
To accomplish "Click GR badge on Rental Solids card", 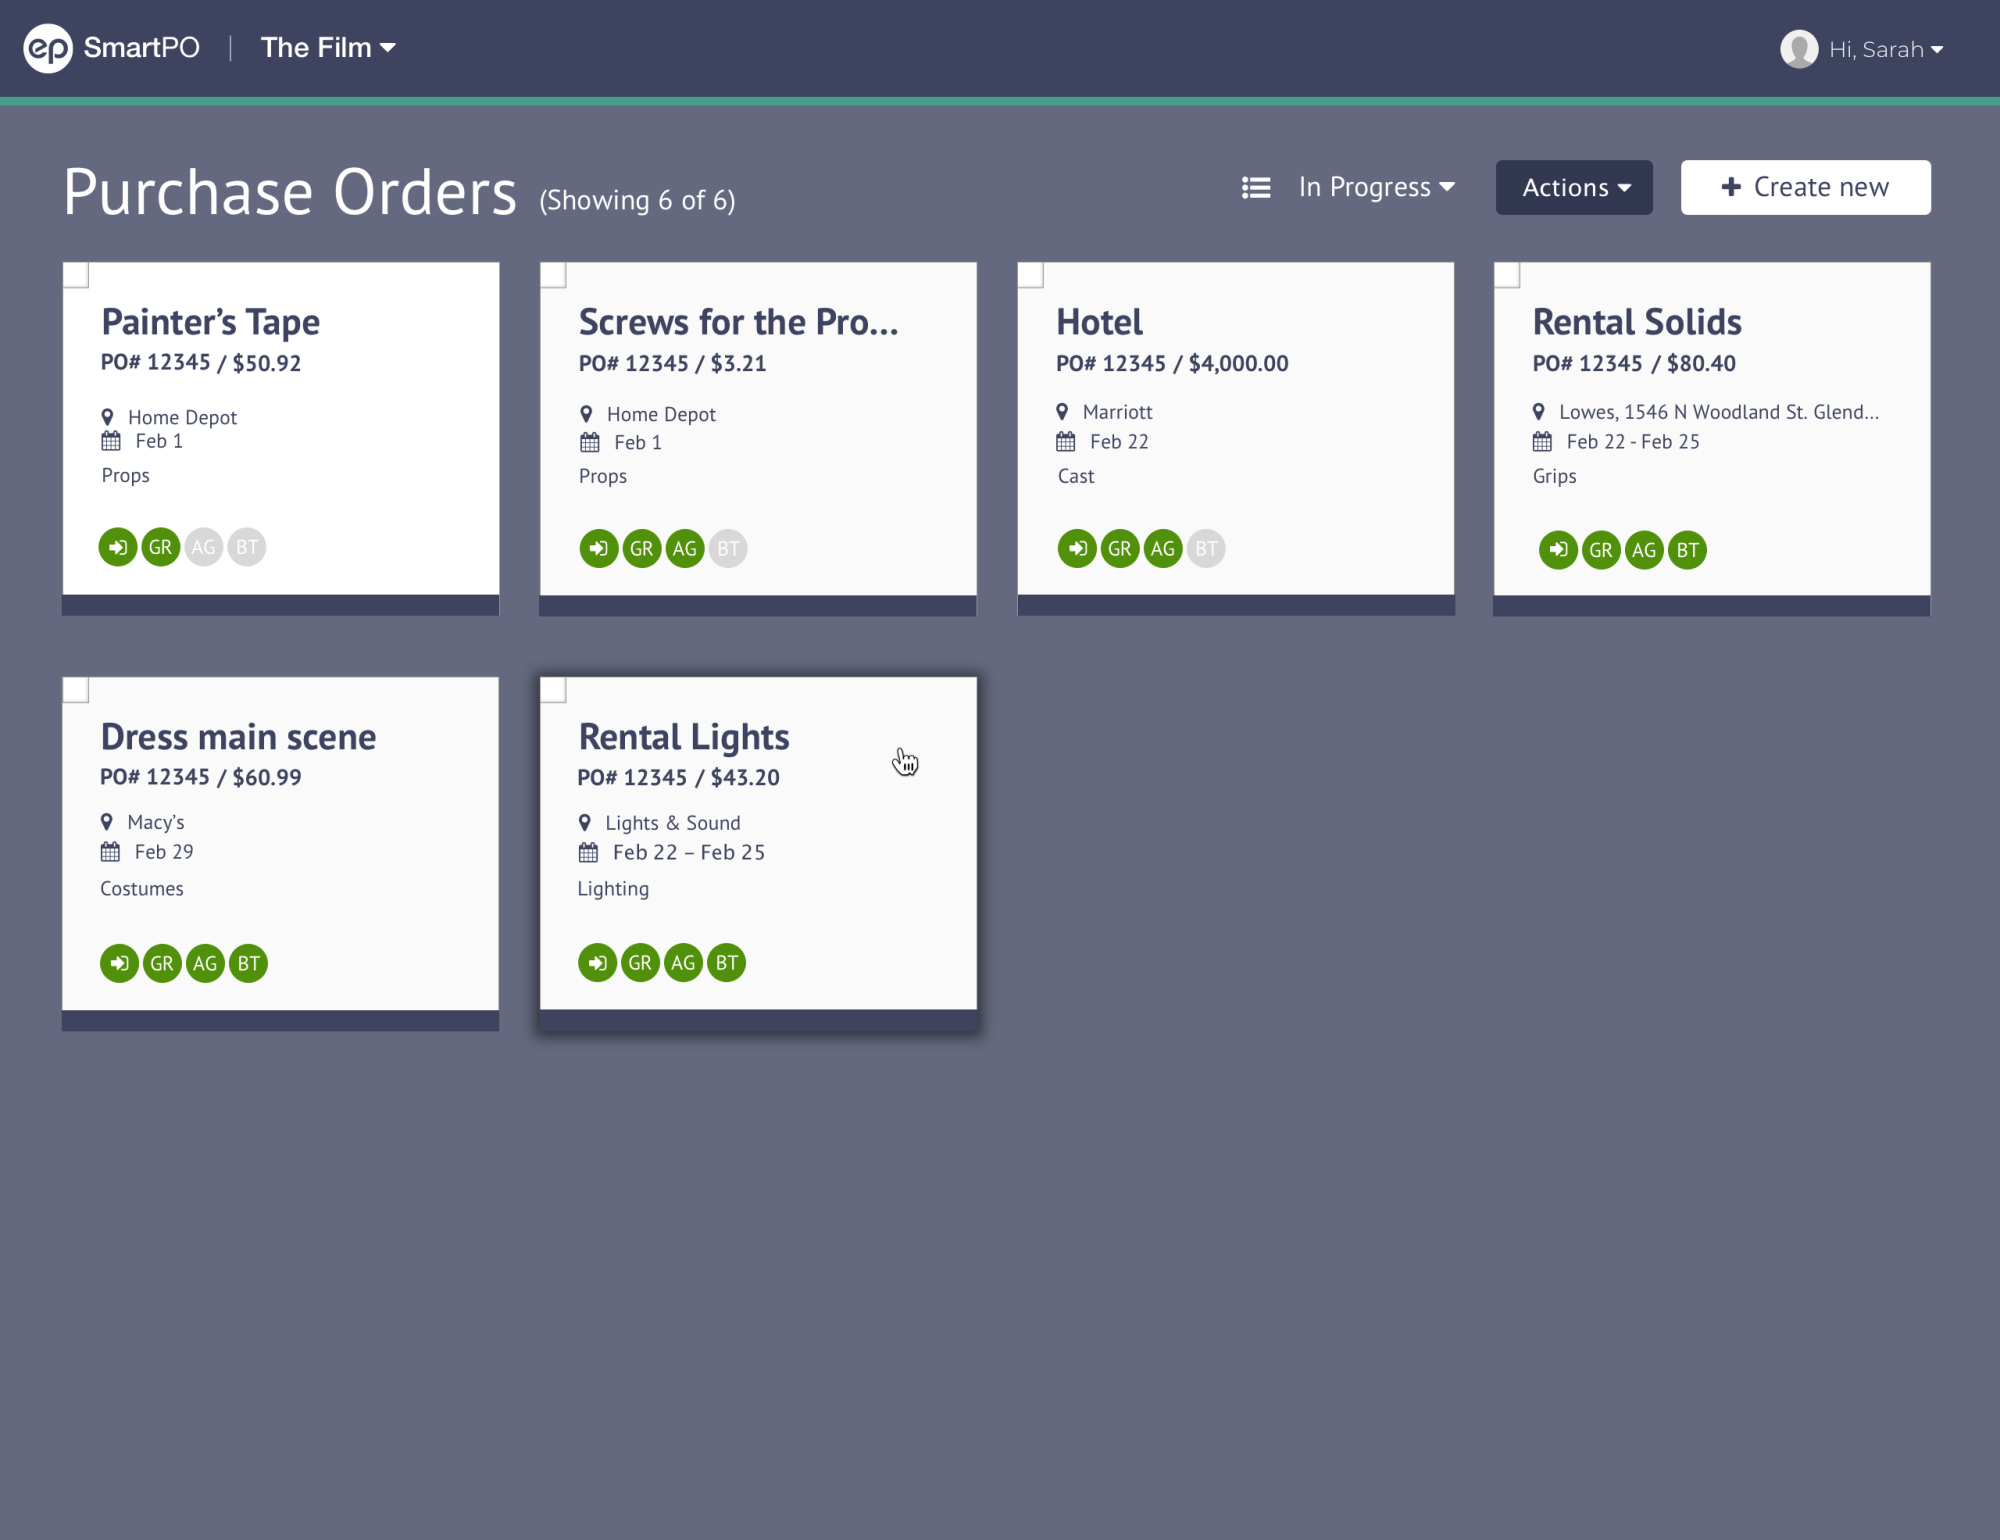I will click(x=1601, y=550).
